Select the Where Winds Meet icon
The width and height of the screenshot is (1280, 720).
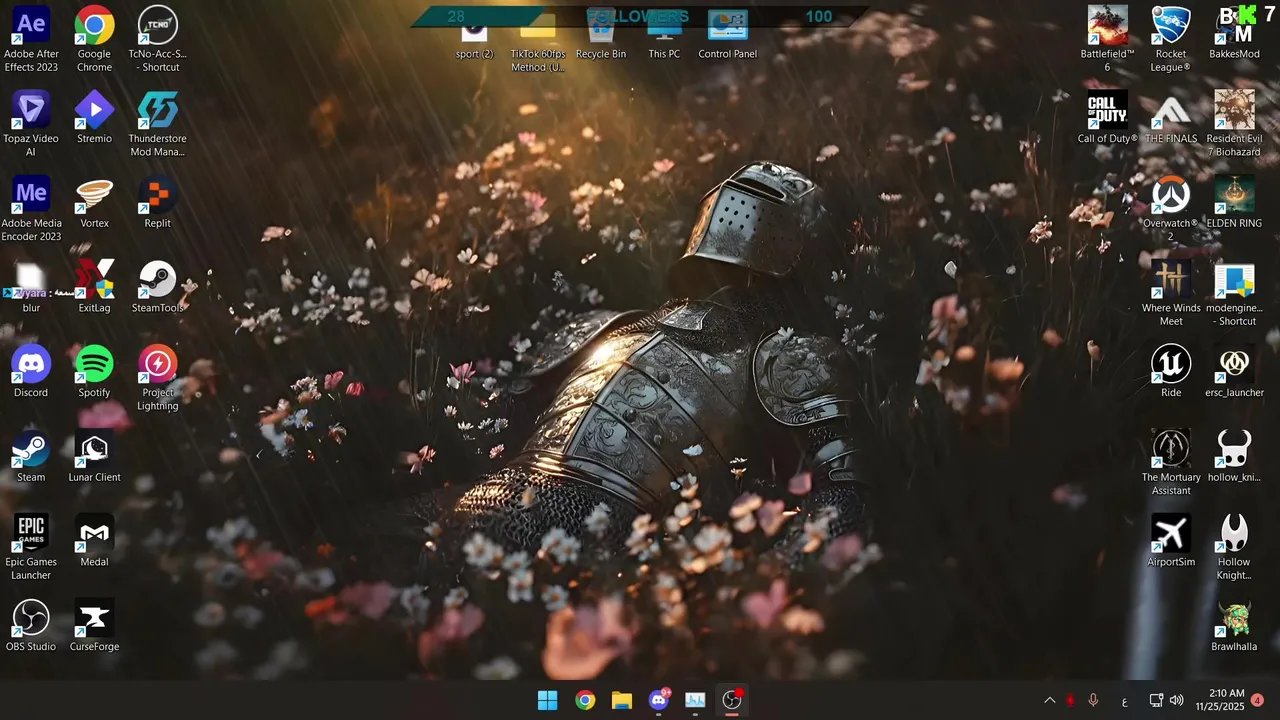1170,294
